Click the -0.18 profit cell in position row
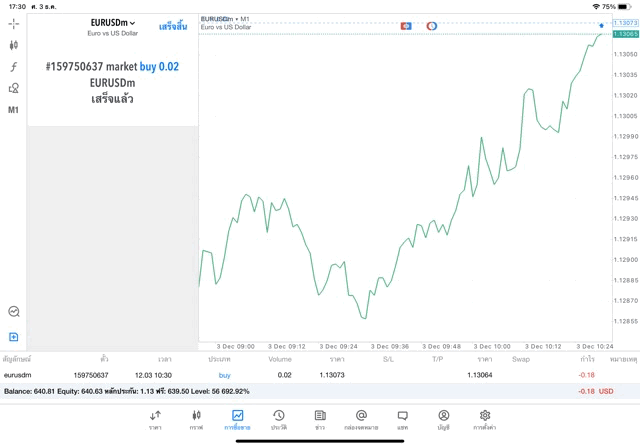The image size is (640, 447). [x=587, y=375]
